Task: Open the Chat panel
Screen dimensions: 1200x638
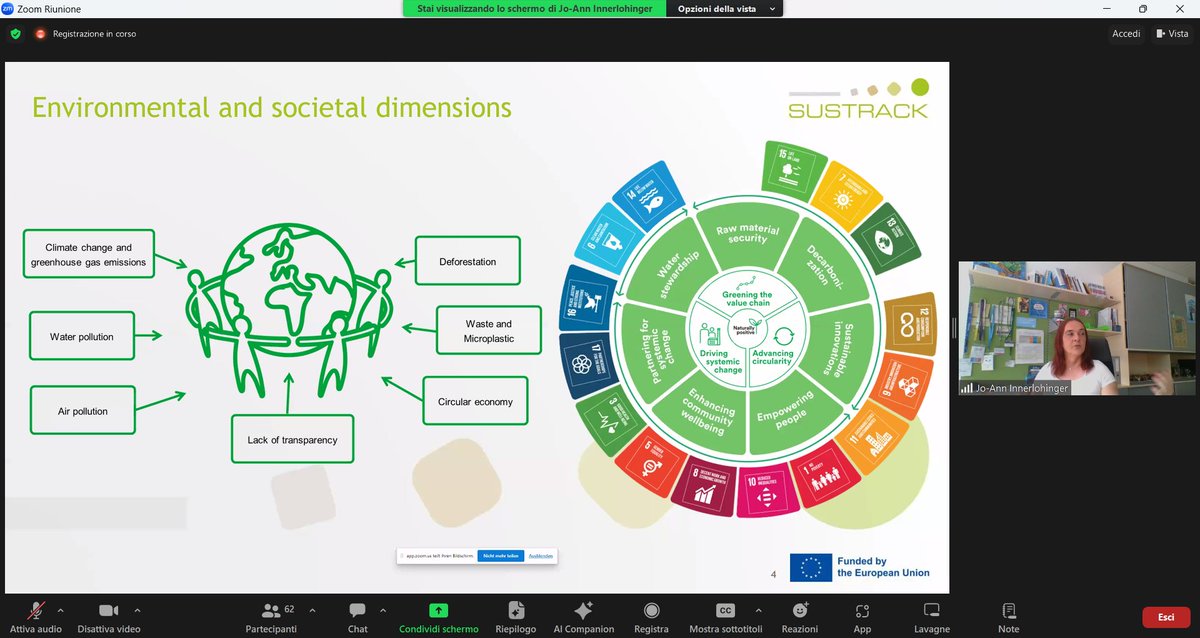Action: 357,616
